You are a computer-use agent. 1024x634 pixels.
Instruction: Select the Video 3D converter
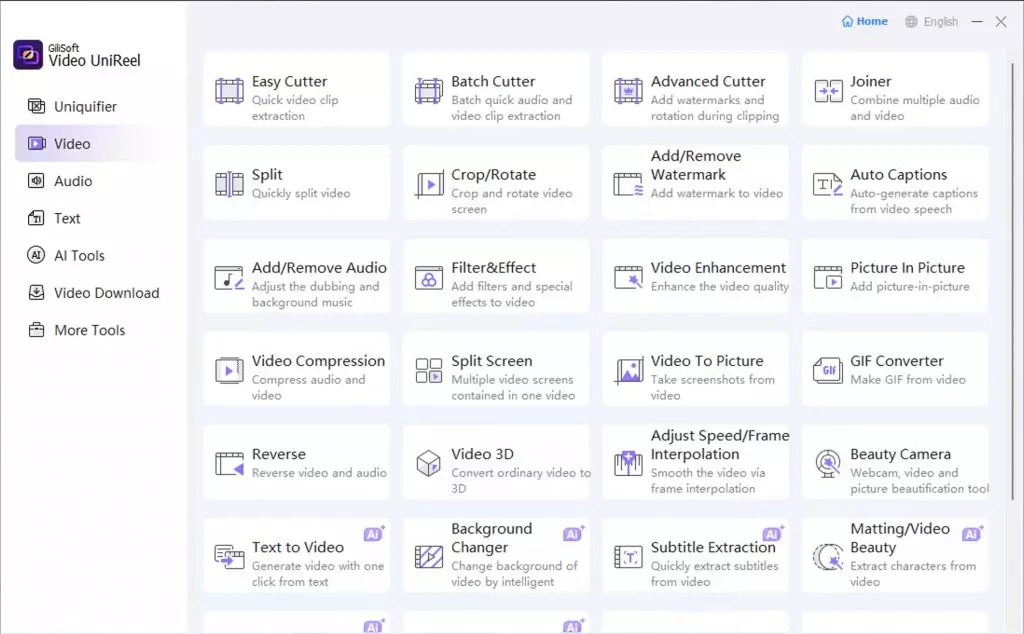(496, 462)
